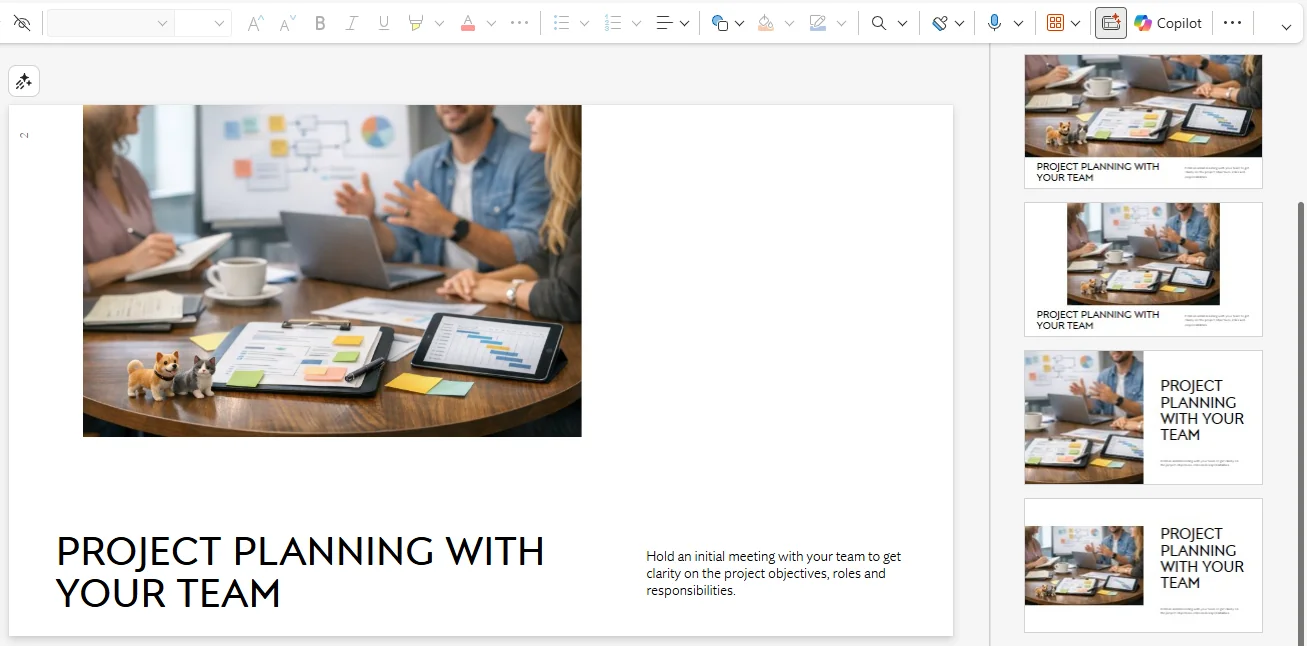Expand the arrow beside the orange grid icon
Viewport: 1307px width, 646px height.
point(1076,23)
